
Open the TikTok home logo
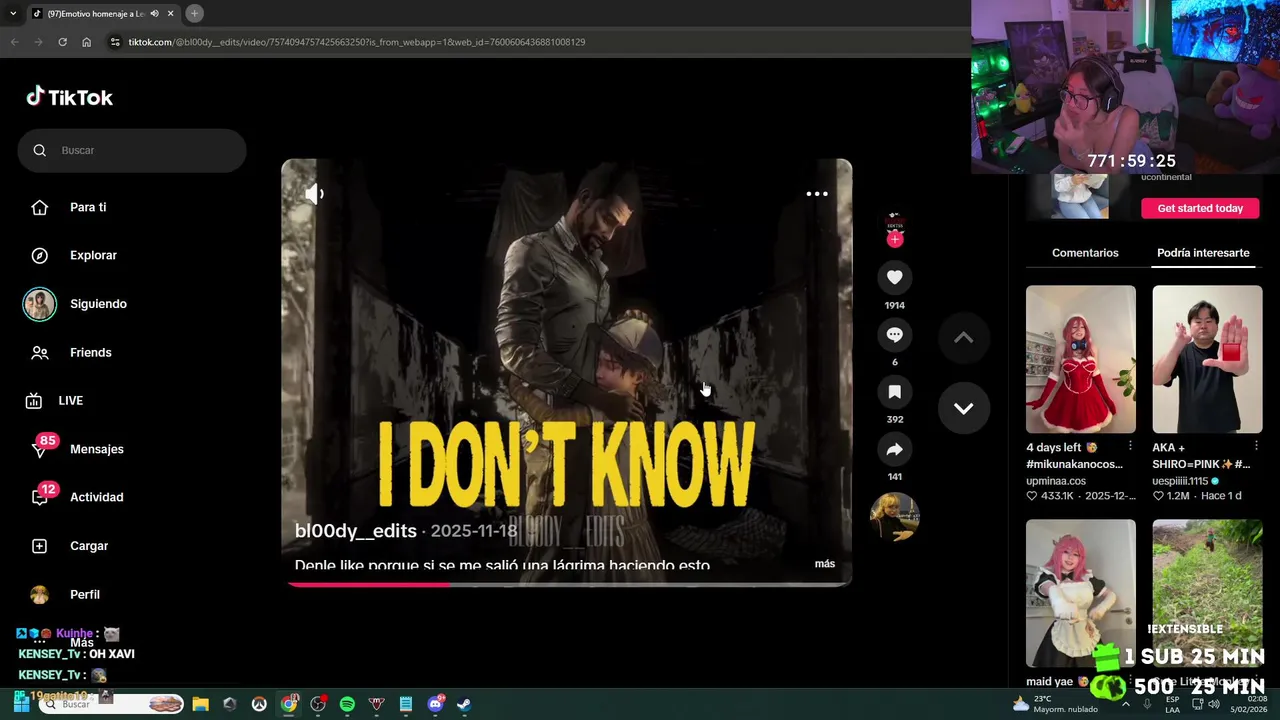coord(69,97)
